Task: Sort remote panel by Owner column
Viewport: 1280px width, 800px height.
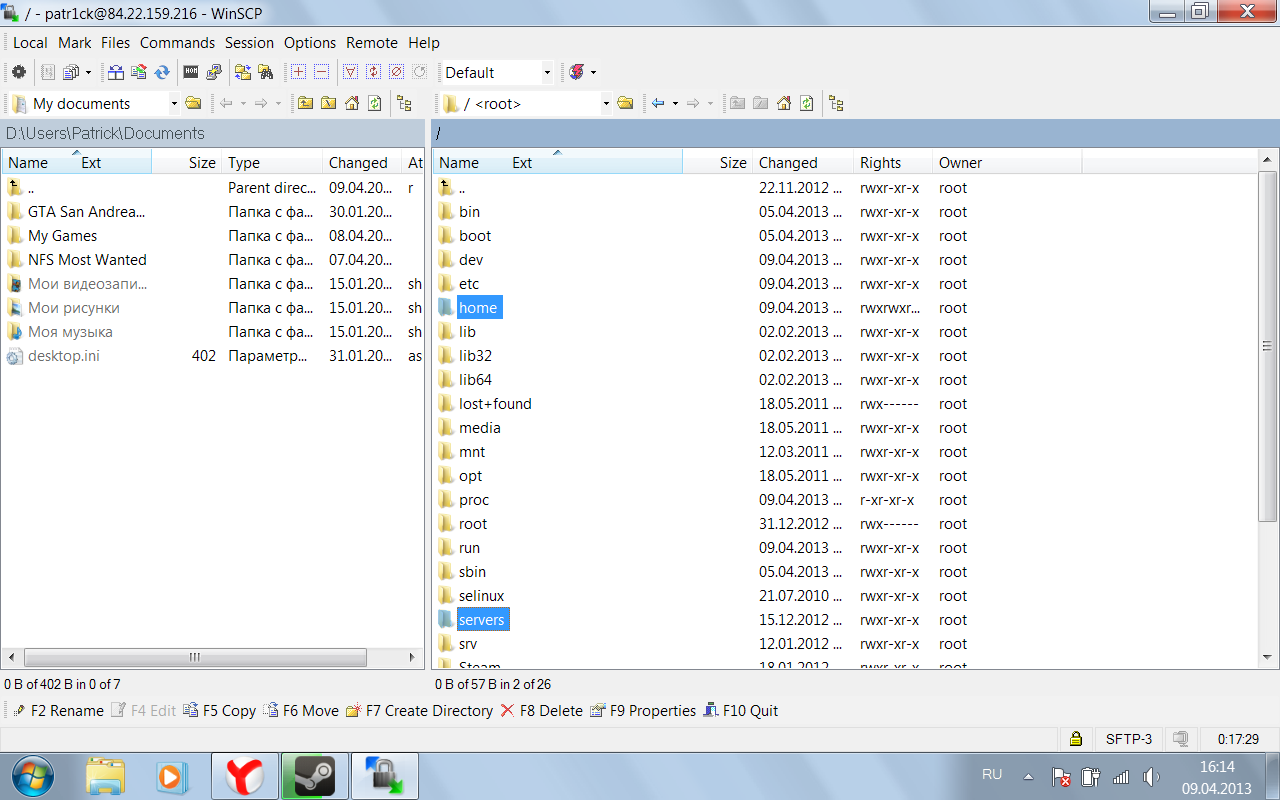Action: [1007, 162]
